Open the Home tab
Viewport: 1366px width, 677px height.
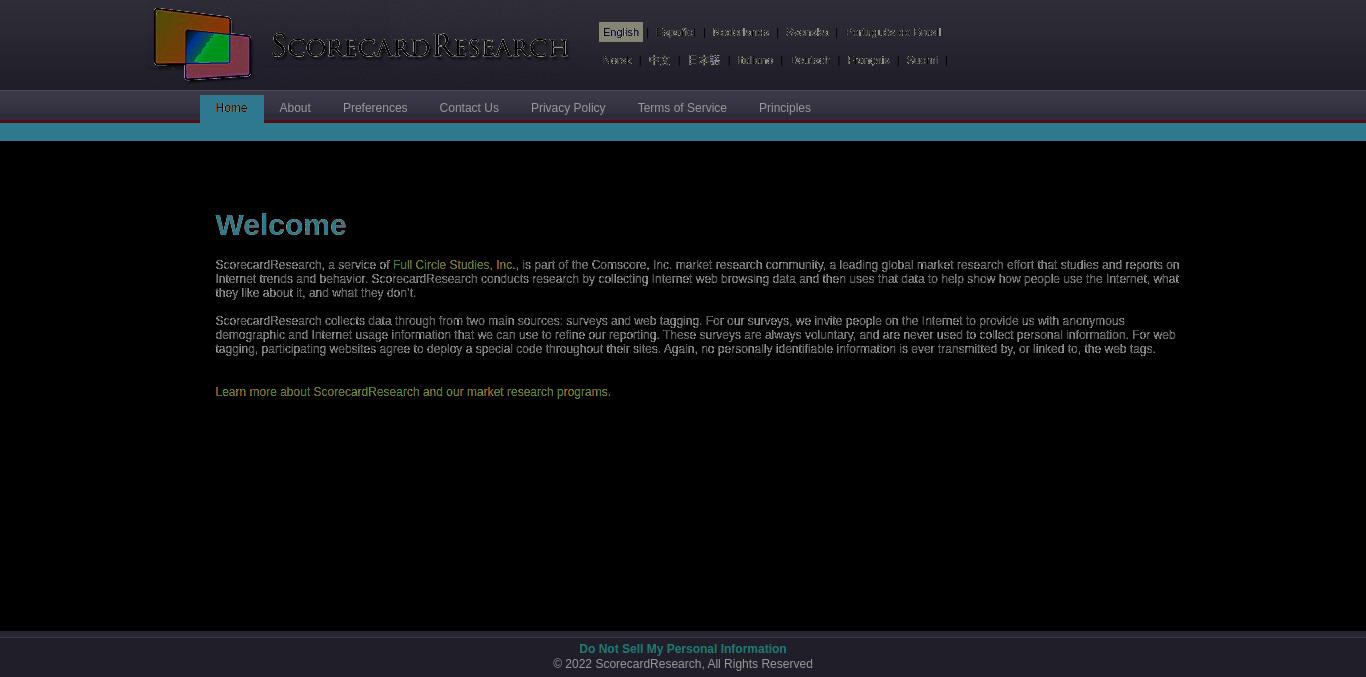pyautogui.click(x=231, y=108)
